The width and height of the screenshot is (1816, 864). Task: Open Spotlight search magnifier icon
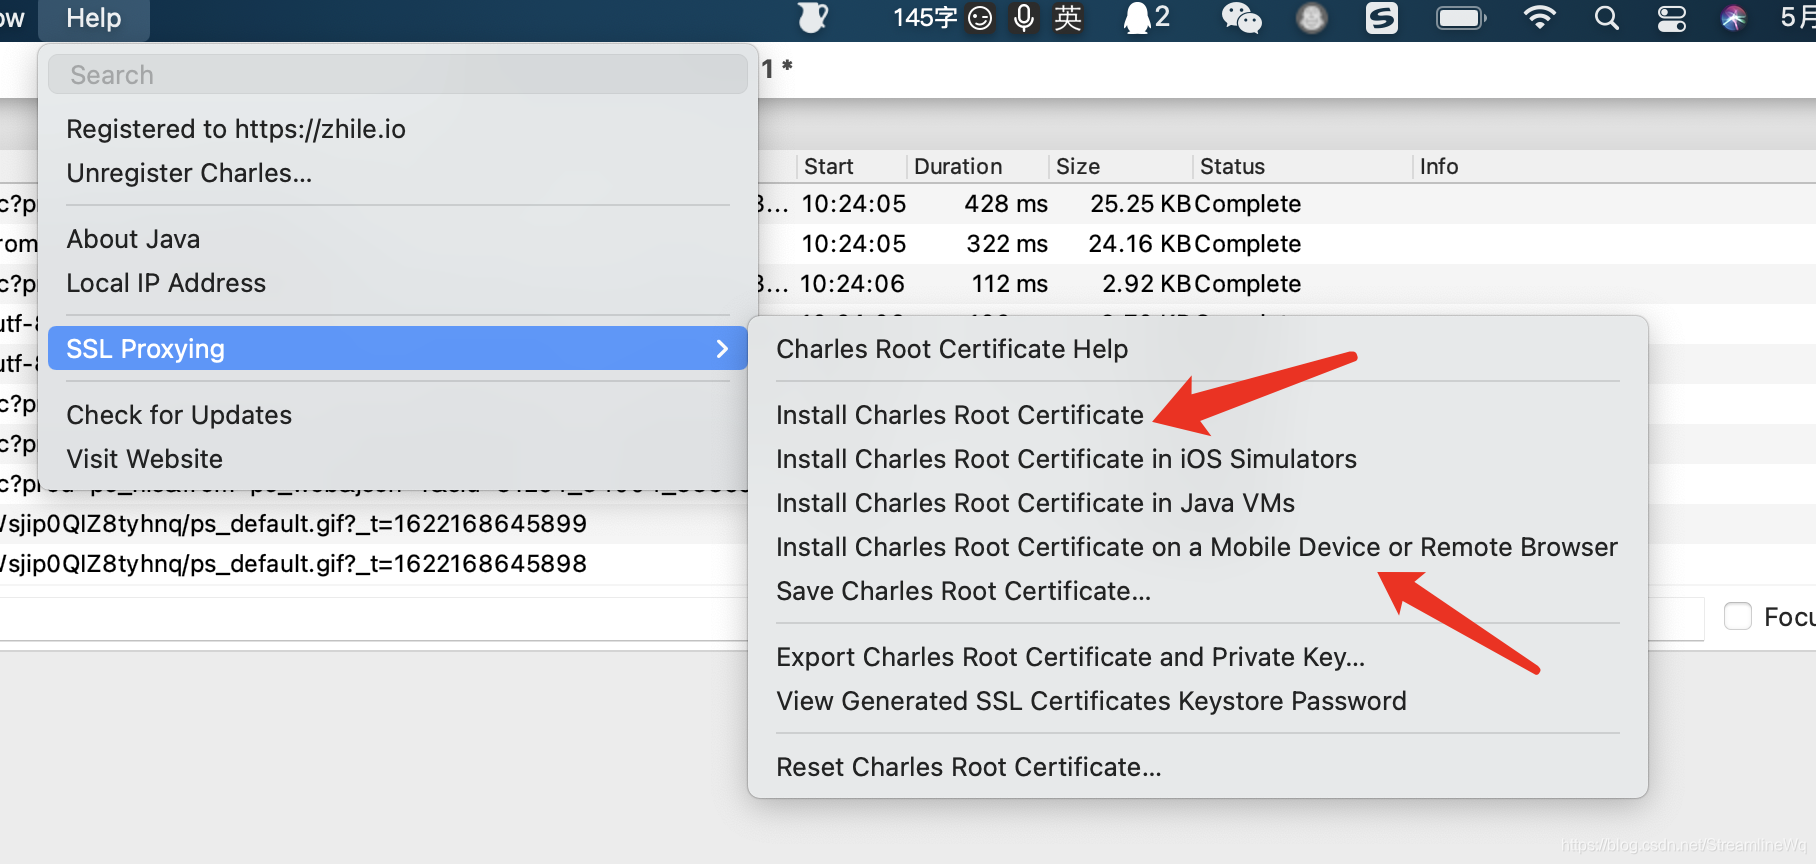click(1606, 18)
